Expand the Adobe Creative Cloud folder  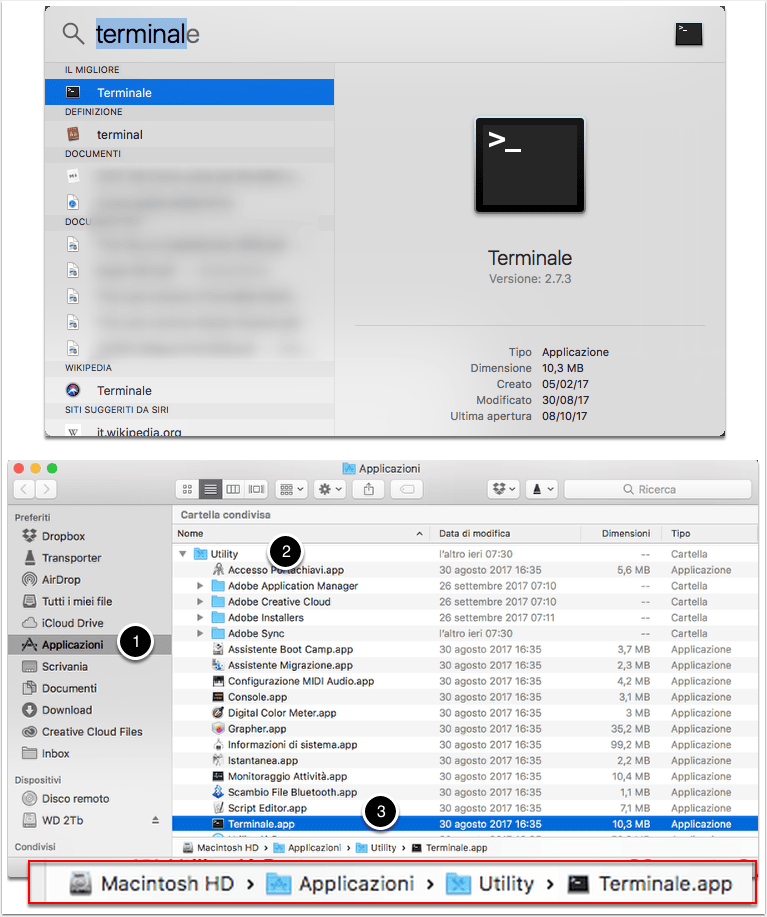(200, 601)
